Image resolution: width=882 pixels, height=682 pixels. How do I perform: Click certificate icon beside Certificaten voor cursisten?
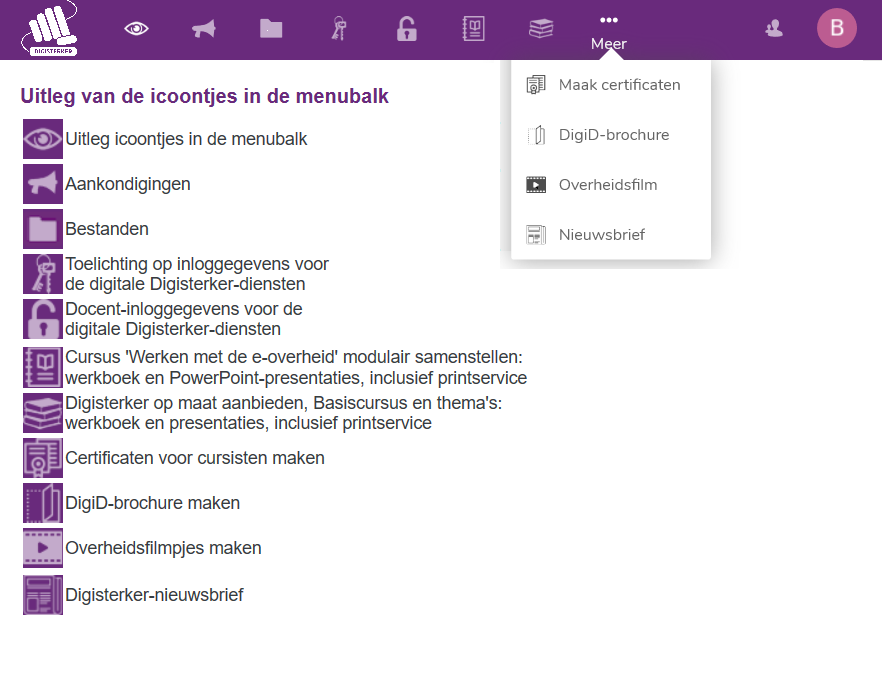tap(43, 458)
